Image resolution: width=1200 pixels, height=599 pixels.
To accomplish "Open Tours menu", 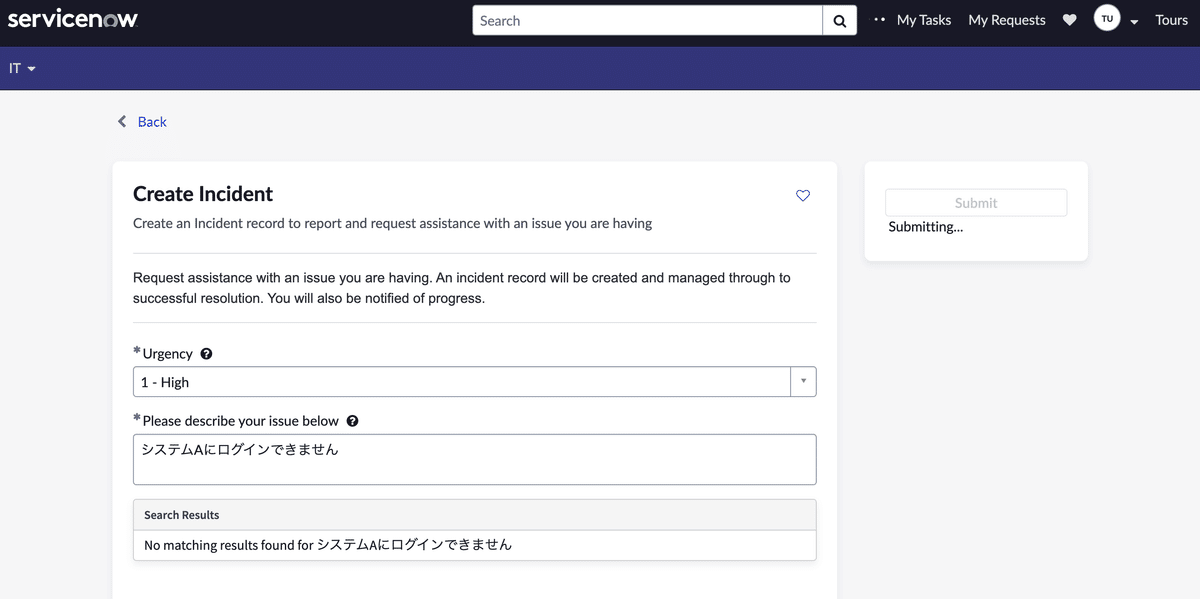I will point(1172,20).
